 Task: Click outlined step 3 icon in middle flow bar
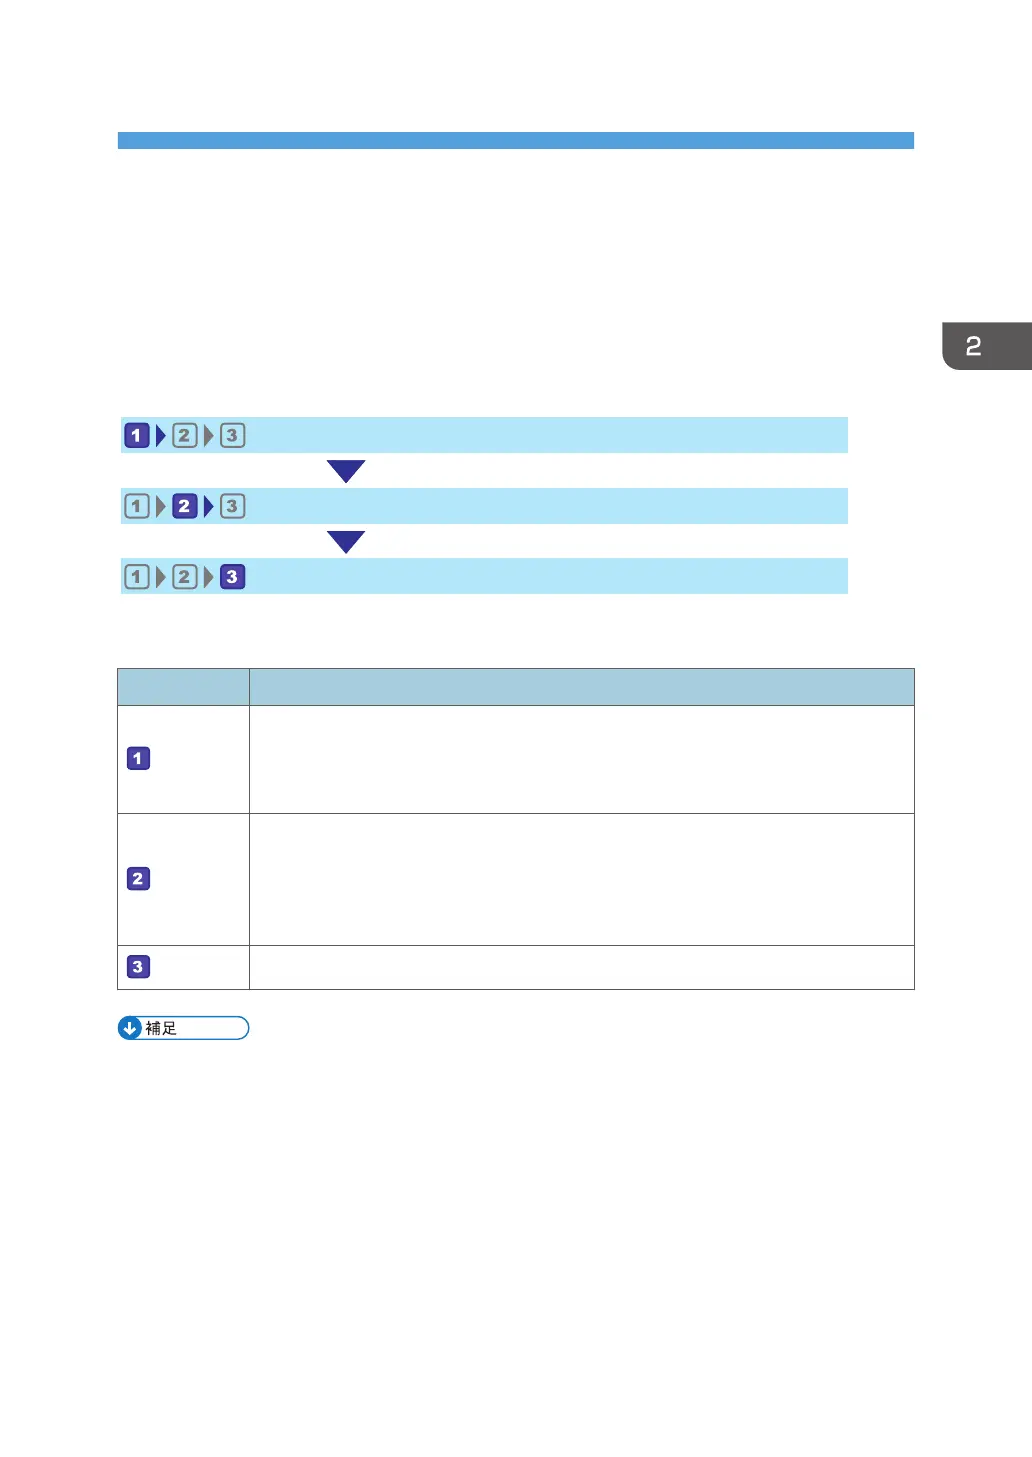coord(232,506)
